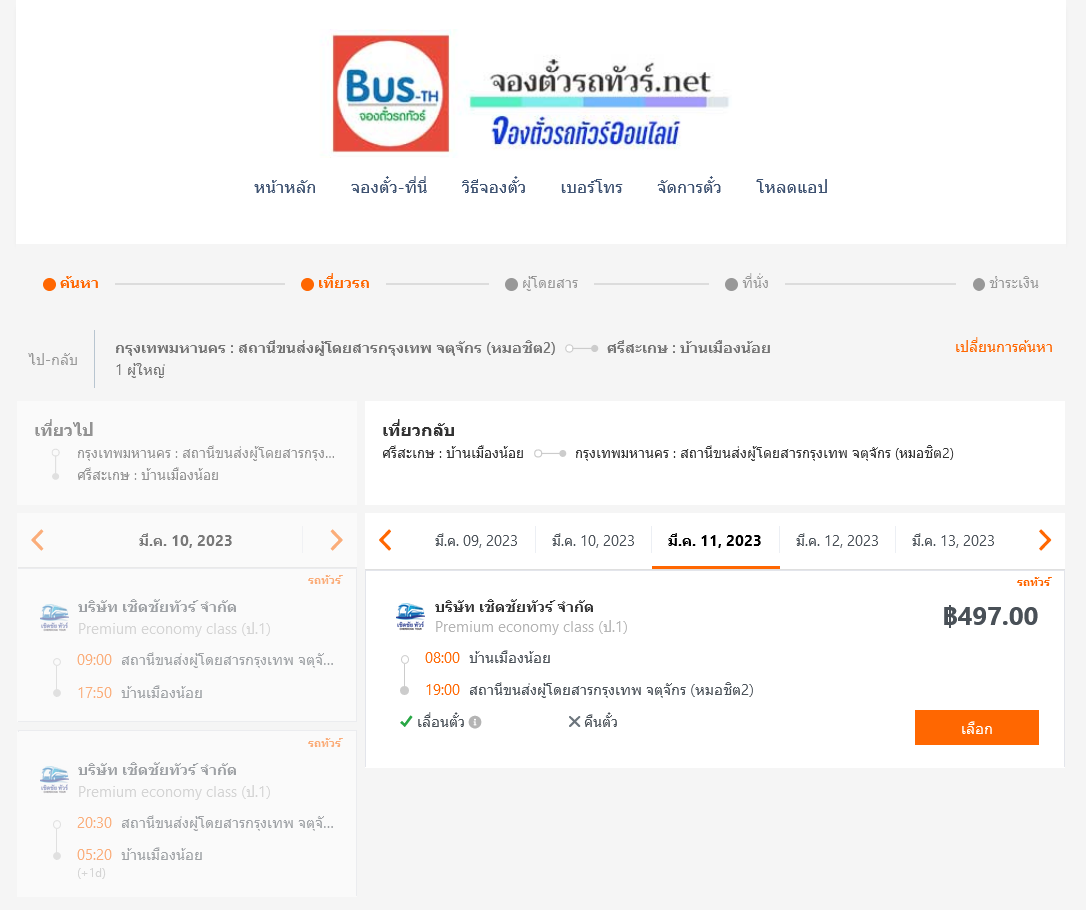Click the ที่นั่ง step in progress bar
This screenshot has height=910, width=1086.
747,283
